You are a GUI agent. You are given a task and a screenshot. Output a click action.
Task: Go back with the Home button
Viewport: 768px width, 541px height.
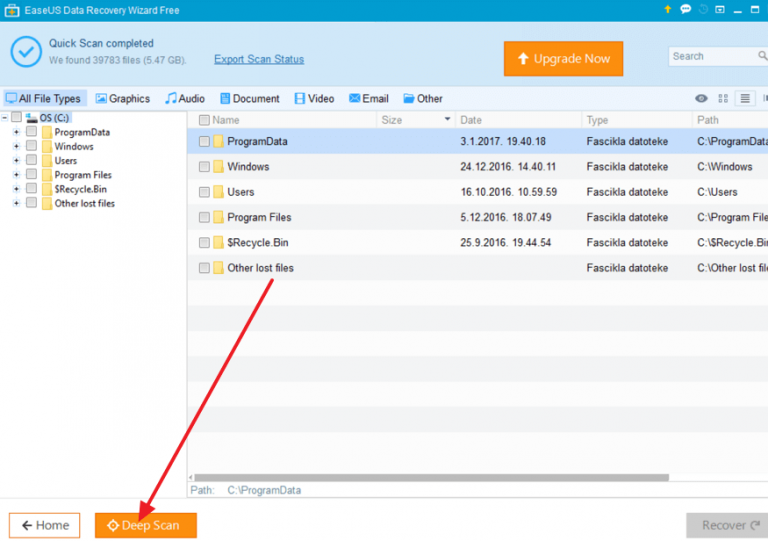pyautogui.click(x=45, y=525)
